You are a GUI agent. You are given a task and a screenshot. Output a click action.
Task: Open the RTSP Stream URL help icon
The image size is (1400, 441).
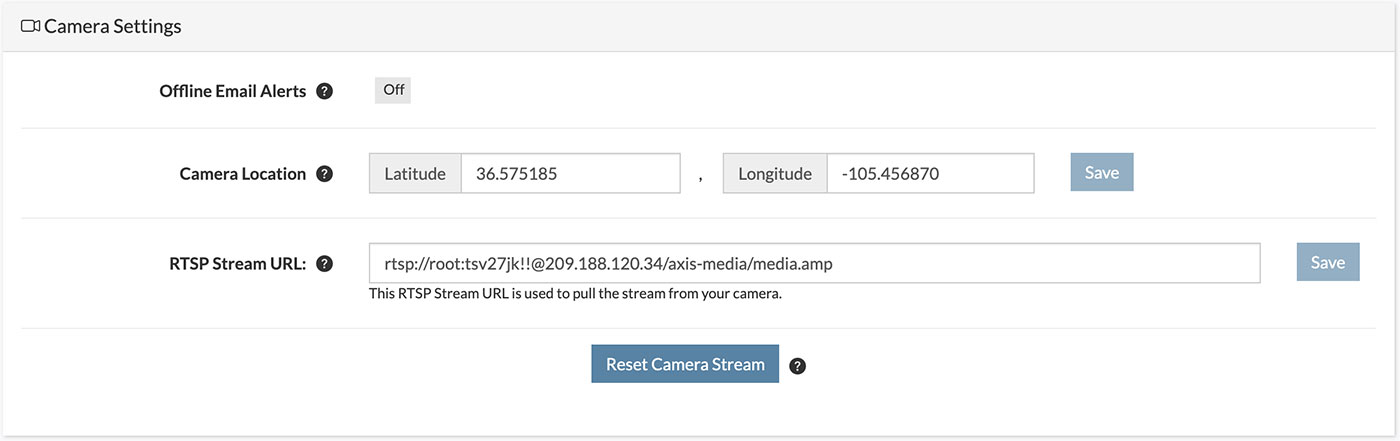[324, 264]
